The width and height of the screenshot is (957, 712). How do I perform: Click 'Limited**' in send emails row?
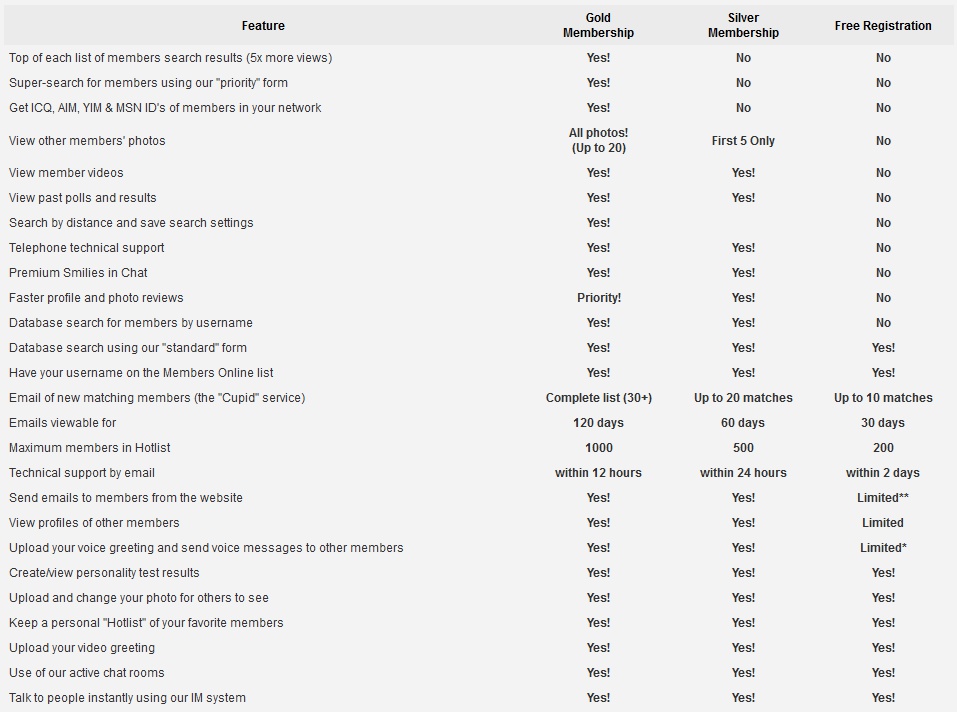pos(883,498)
